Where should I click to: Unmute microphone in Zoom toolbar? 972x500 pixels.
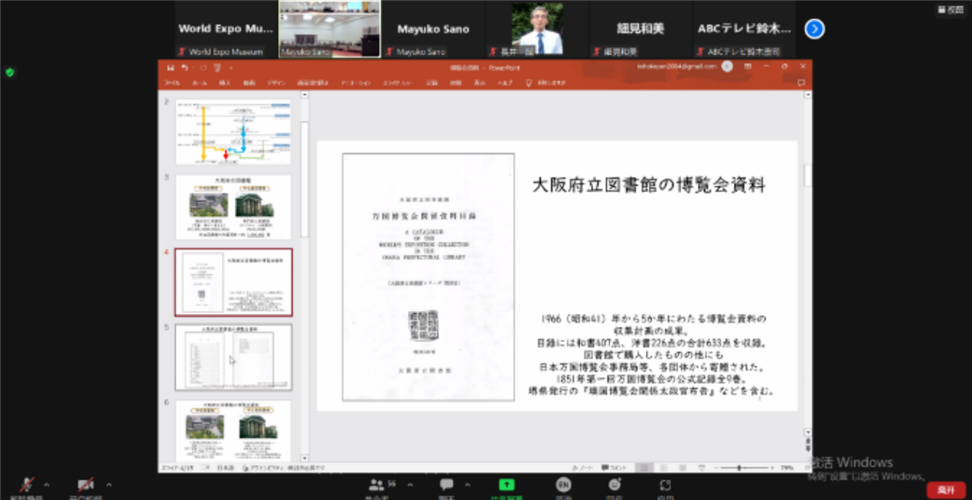click(x=27, y=485)
